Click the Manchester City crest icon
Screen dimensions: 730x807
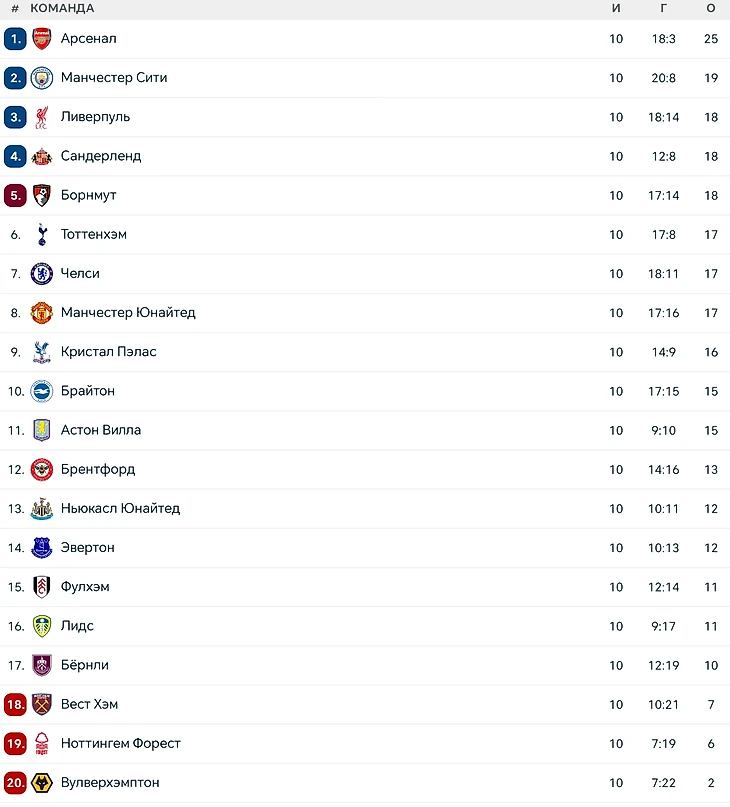pos(41,78)
